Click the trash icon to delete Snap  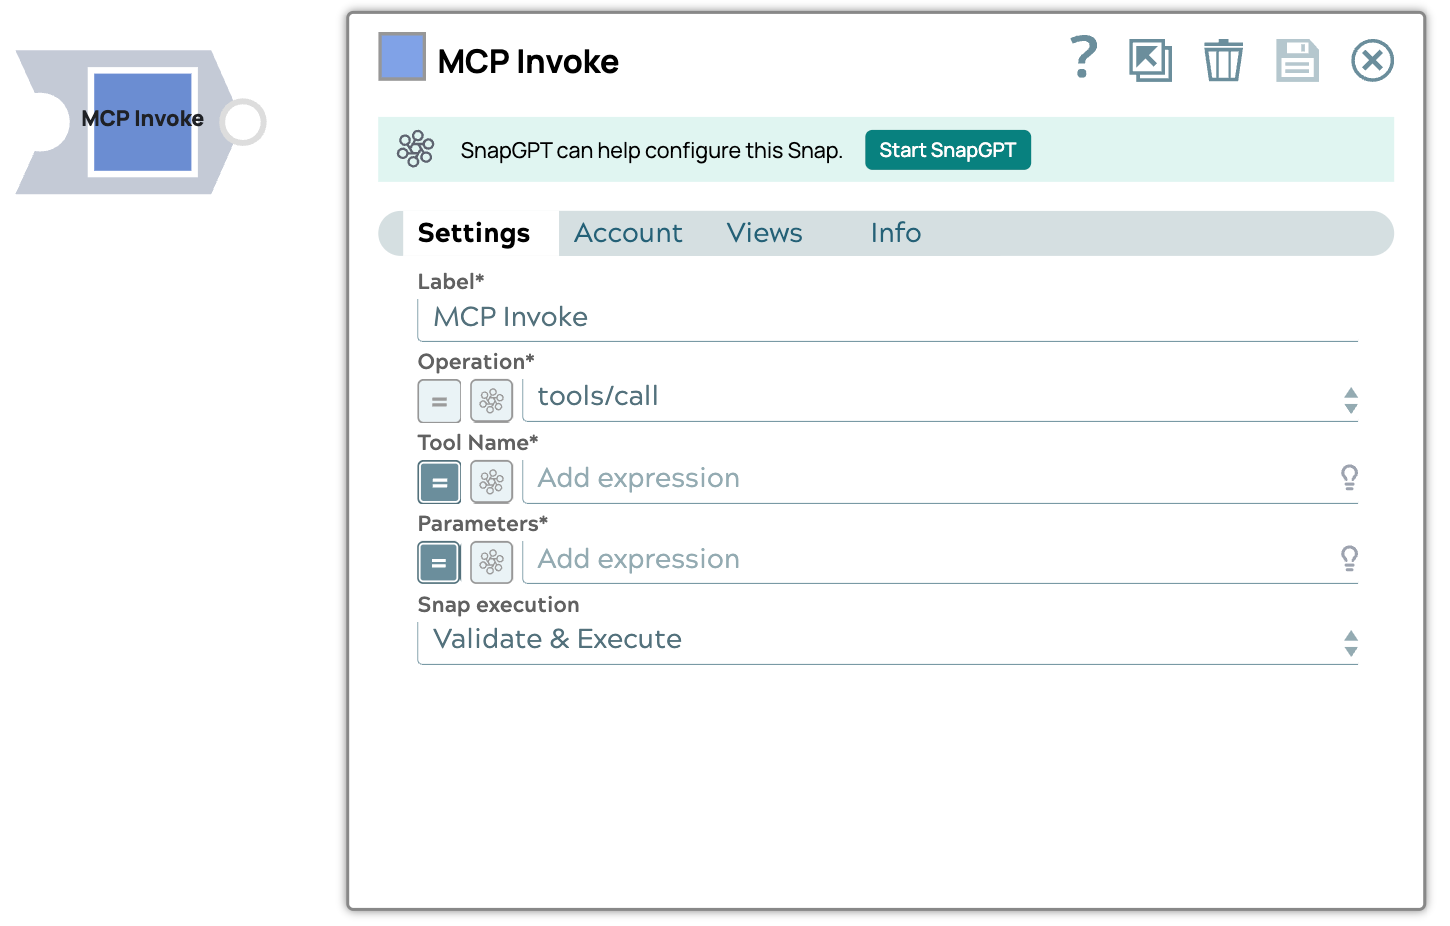(x=1223, y=61)
